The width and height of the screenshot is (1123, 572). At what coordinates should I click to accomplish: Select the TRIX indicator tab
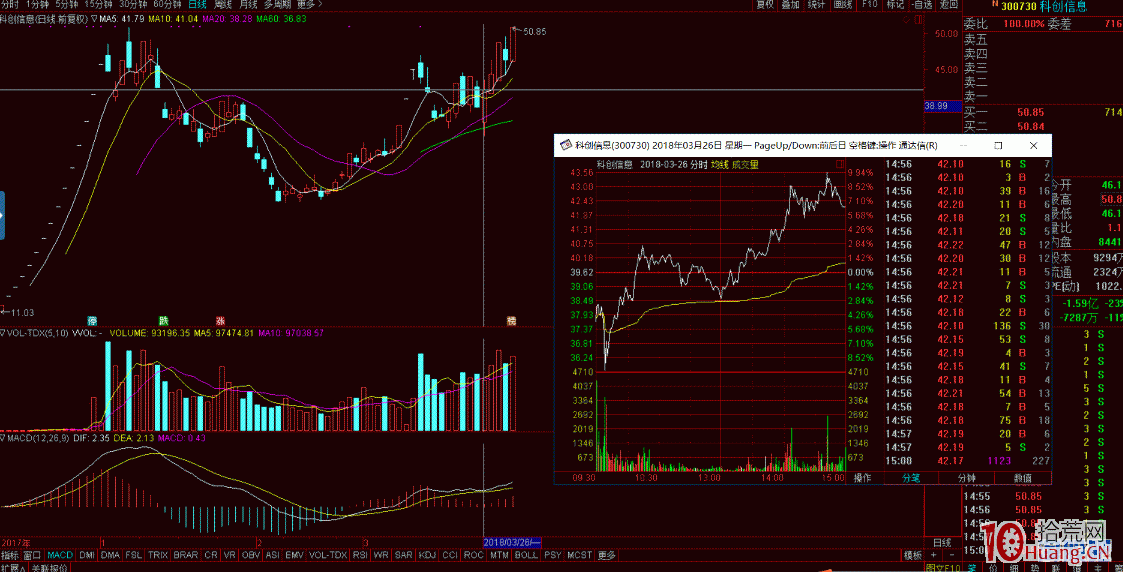(x=158, y=555)
